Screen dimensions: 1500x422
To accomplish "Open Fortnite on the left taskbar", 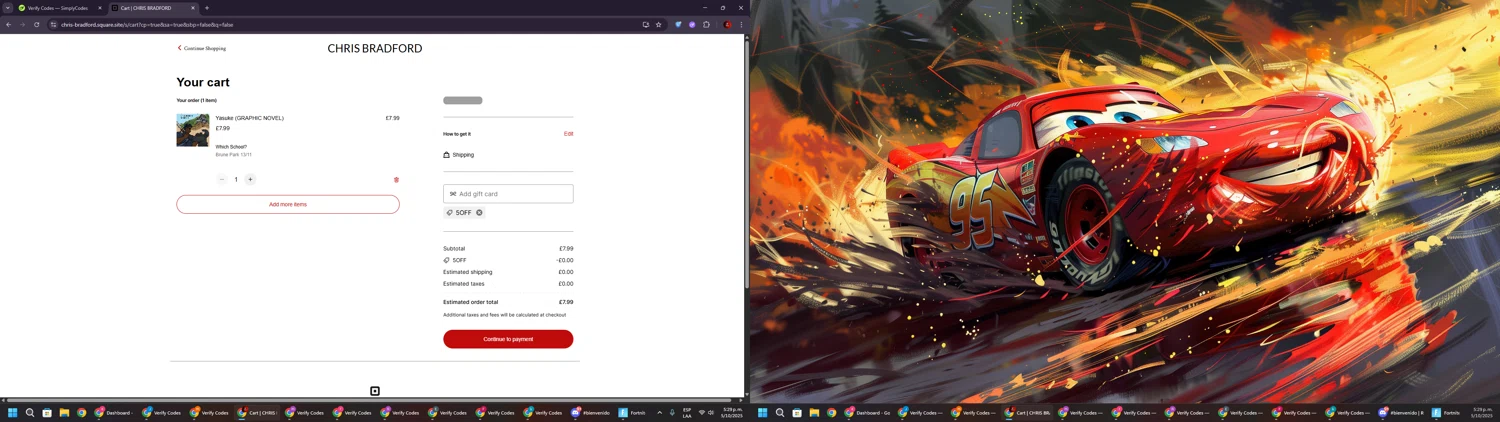I will tap(633, 412).
